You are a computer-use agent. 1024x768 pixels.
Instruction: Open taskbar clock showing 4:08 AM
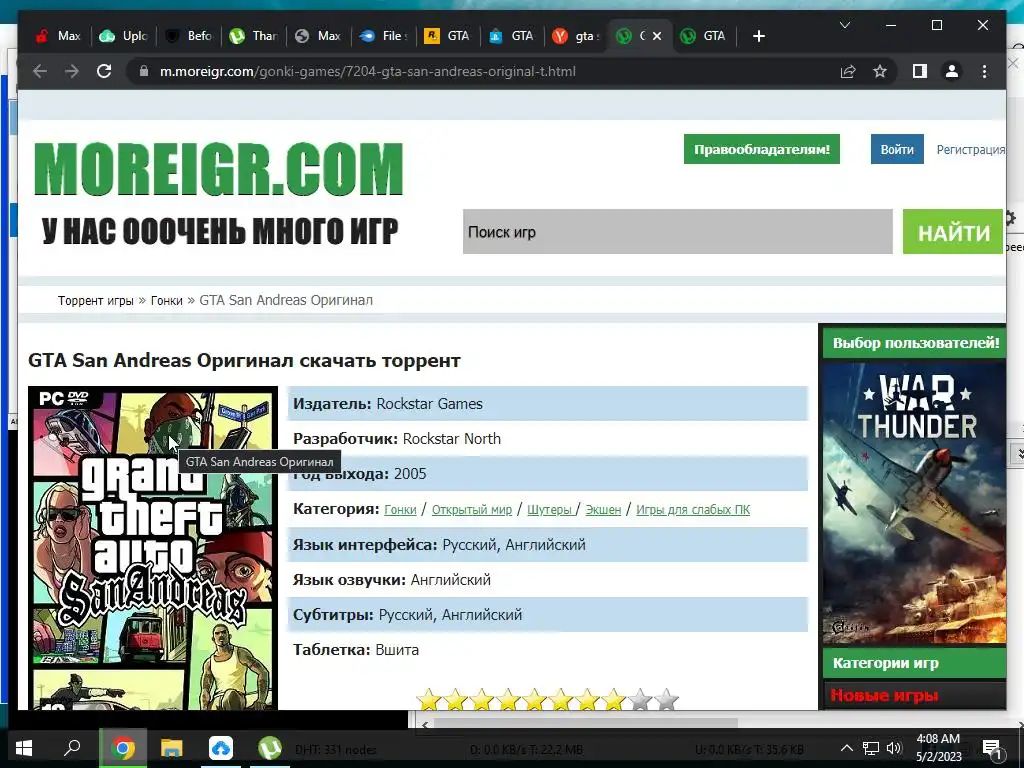[x=938, y=748]
